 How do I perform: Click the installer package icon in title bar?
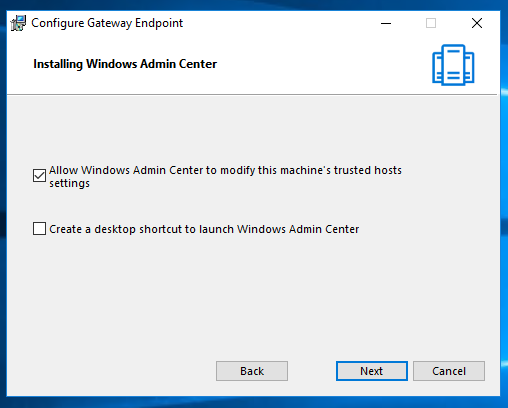[x=18, y=23]
